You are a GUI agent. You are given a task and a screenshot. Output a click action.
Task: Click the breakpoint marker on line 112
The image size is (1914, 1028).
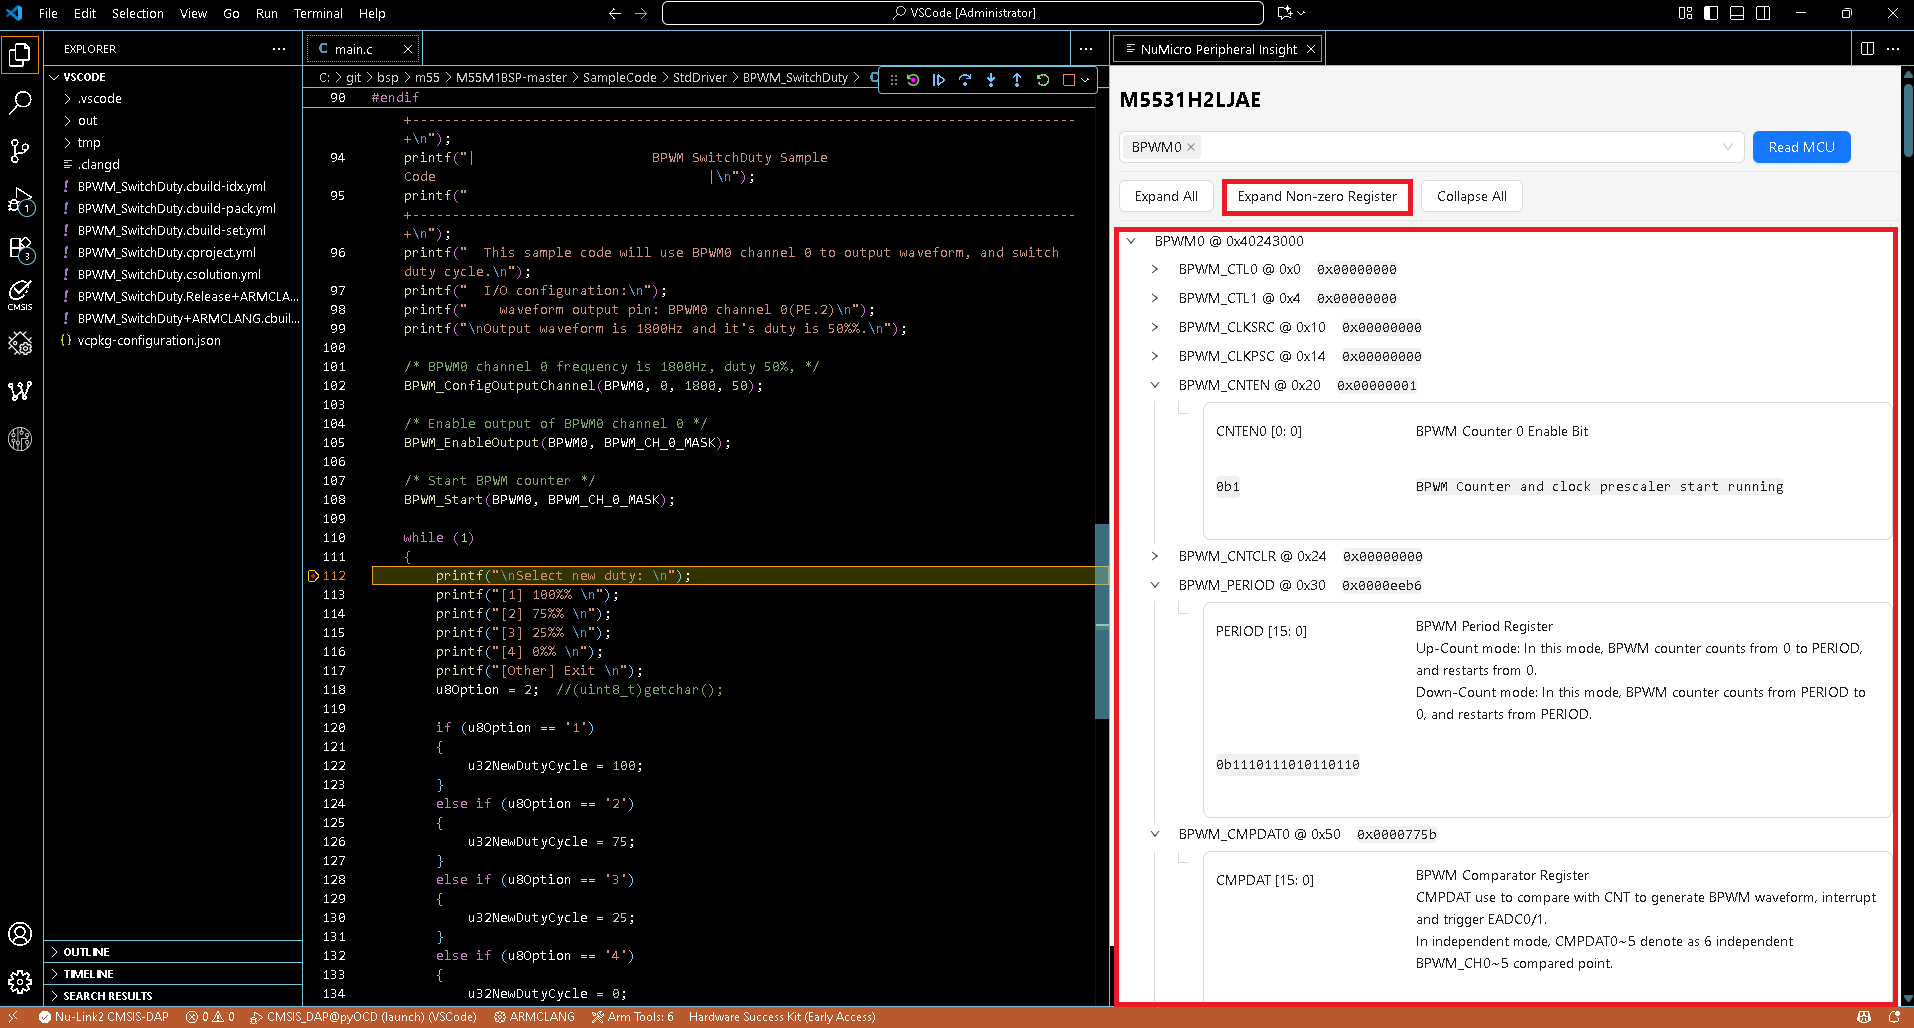313,576
